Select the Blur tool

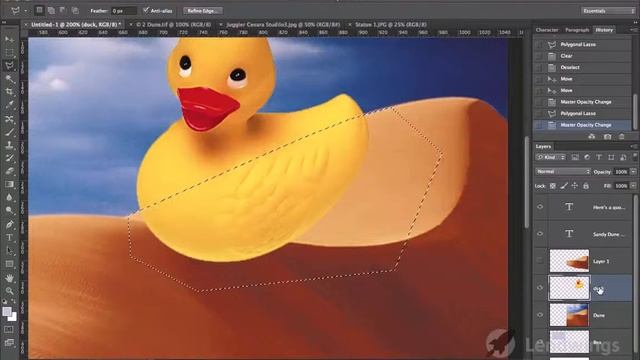coord(9,197)
